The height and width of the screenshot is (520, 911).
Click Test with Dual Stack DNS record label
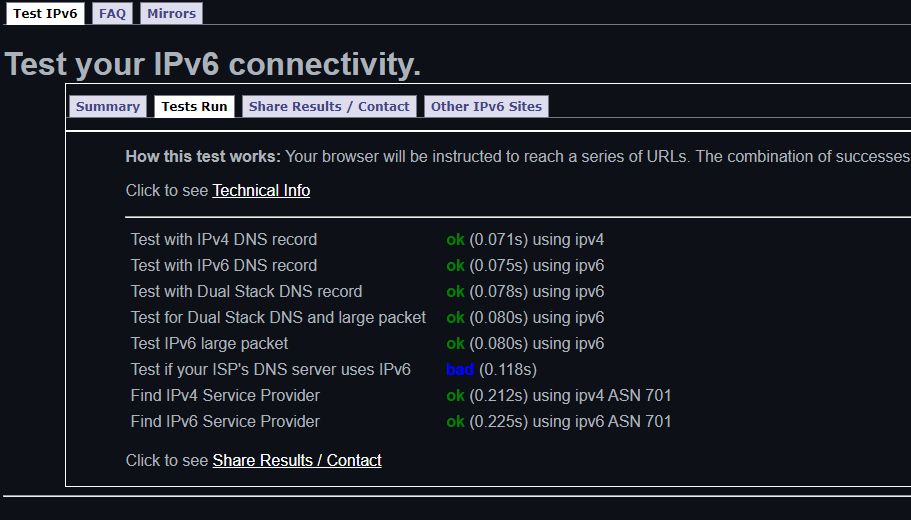pyautogui.click(x=246, y=291)
